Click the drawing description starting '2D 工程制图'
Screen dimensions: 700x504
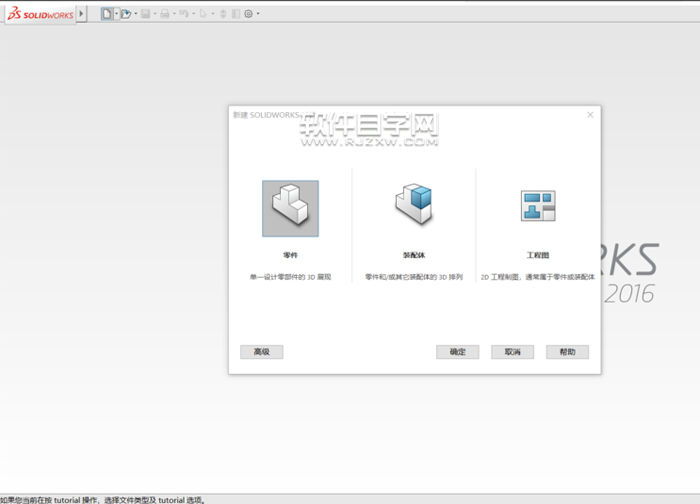pos(538,277)
